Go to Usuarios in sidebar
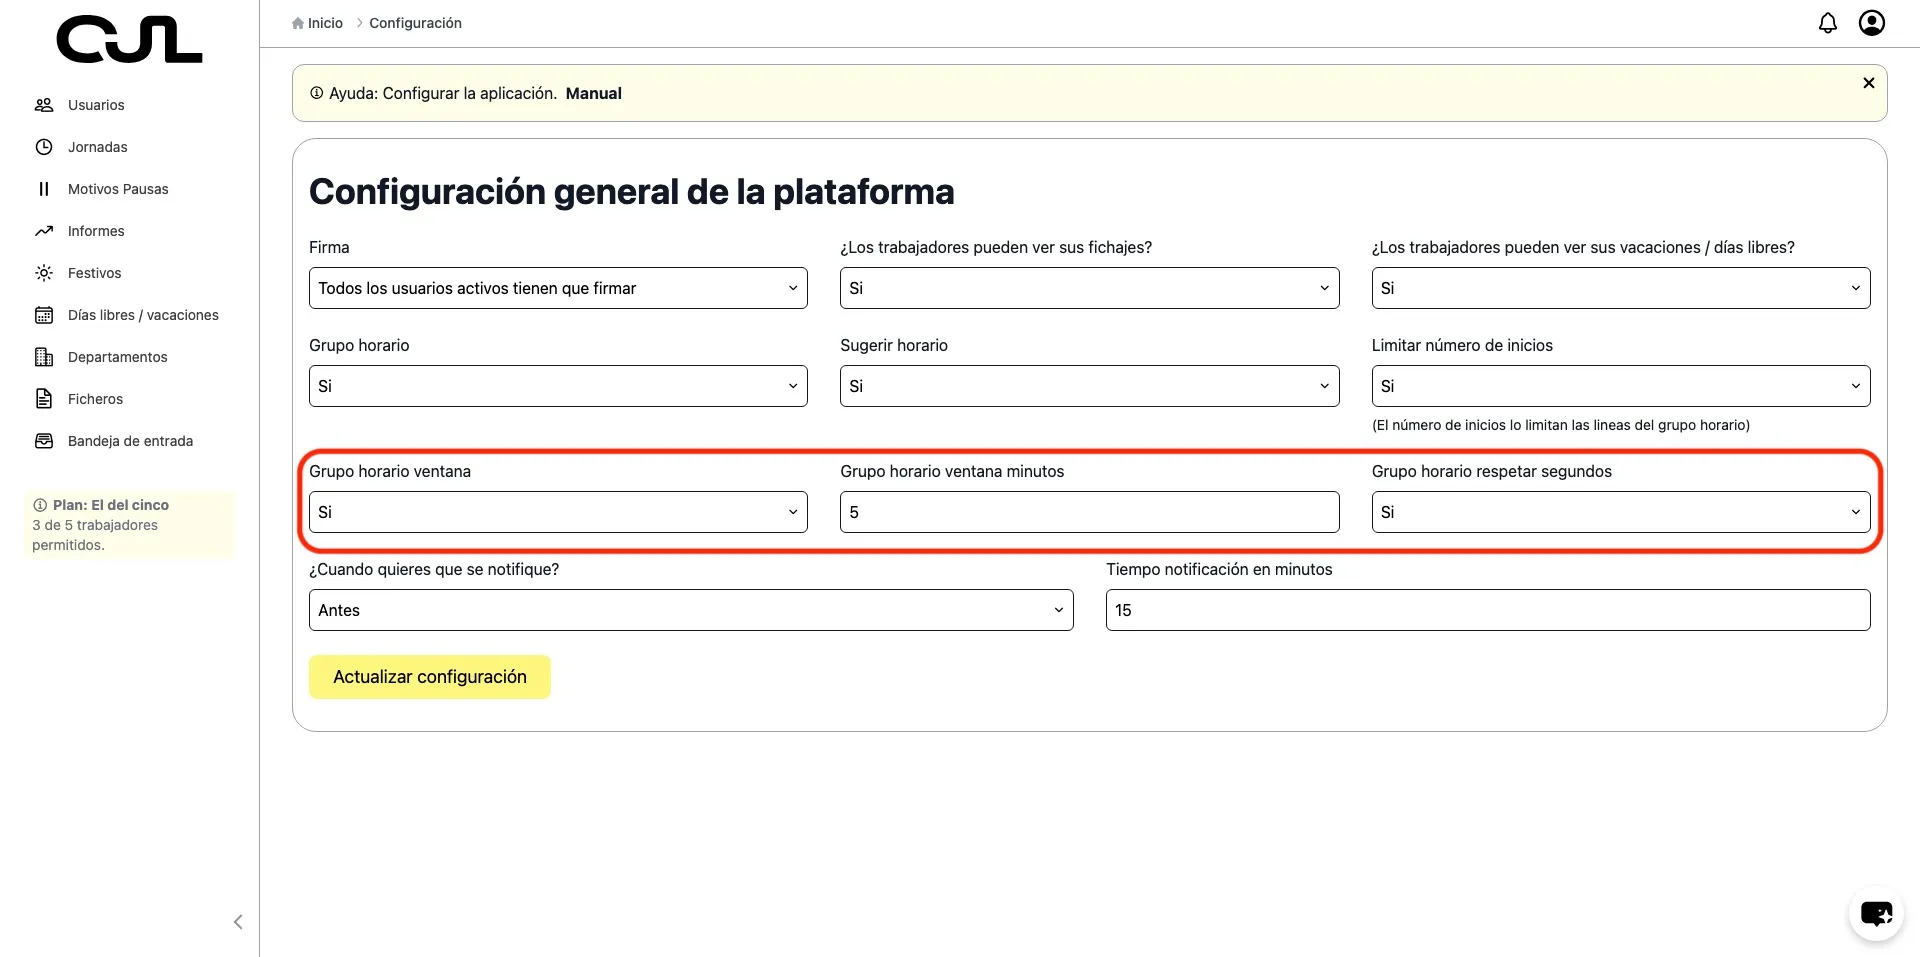This screenshot has height=957, width=1920. [96, 105]
